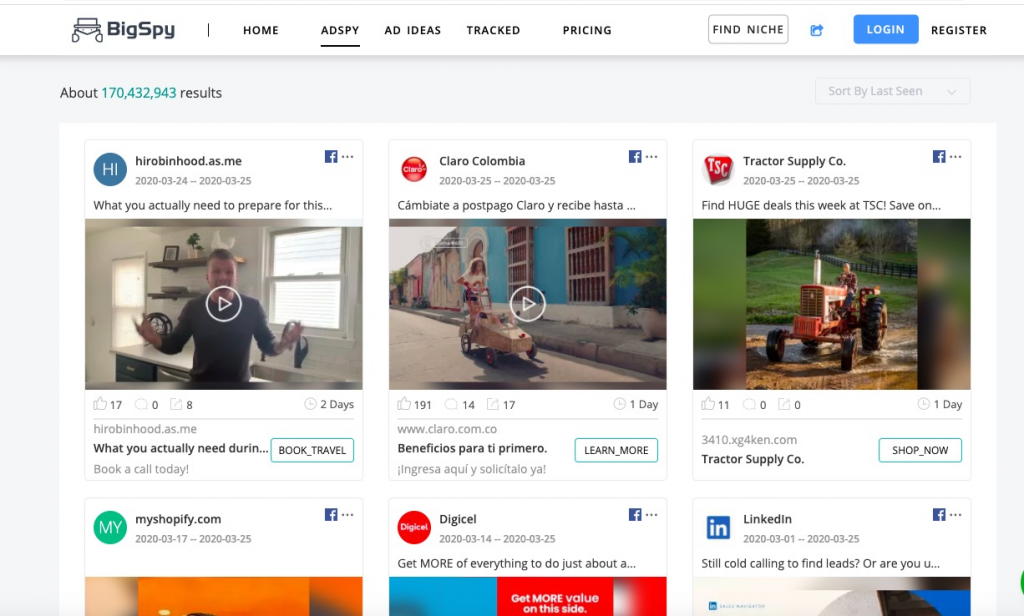
Task: Click like icon on Claro Colombia ad
Action: [404, 404]
